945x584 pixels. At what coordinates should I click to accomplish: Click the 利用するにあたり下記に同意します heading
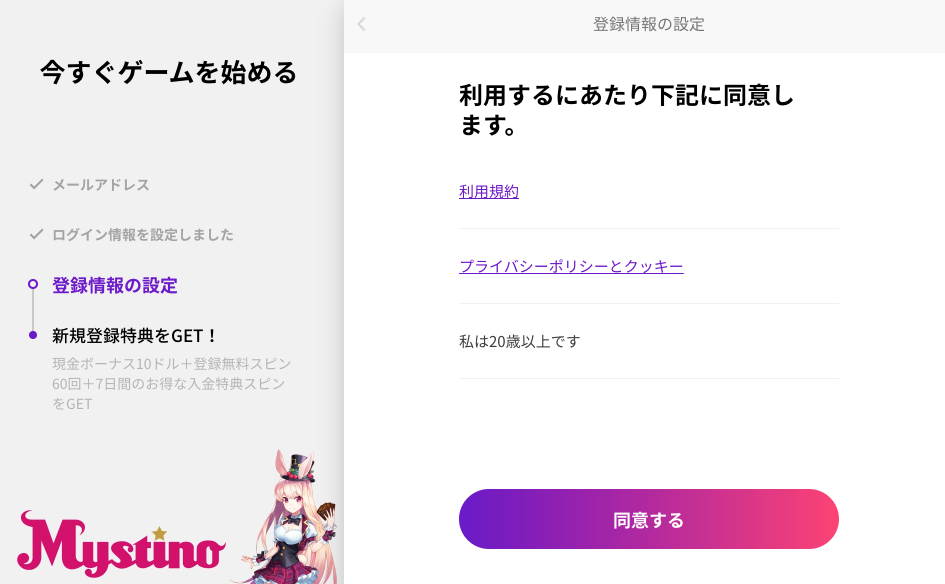[x=627, y=110]
